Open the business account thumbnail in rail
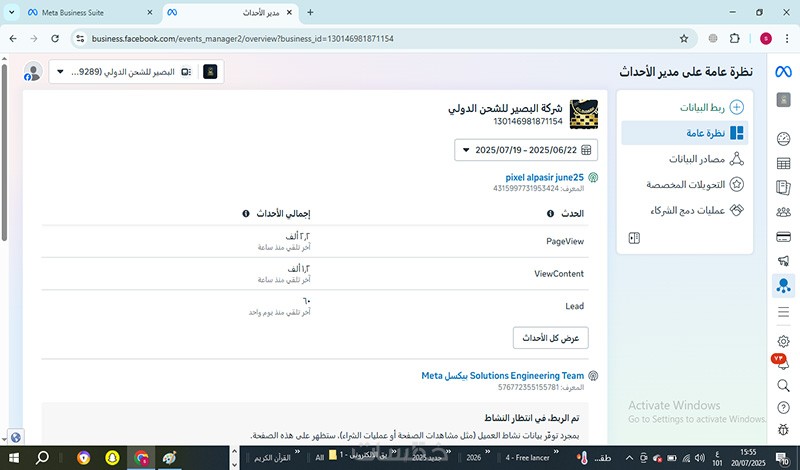This screenshot has height=470, width=800. pos(783,100)
